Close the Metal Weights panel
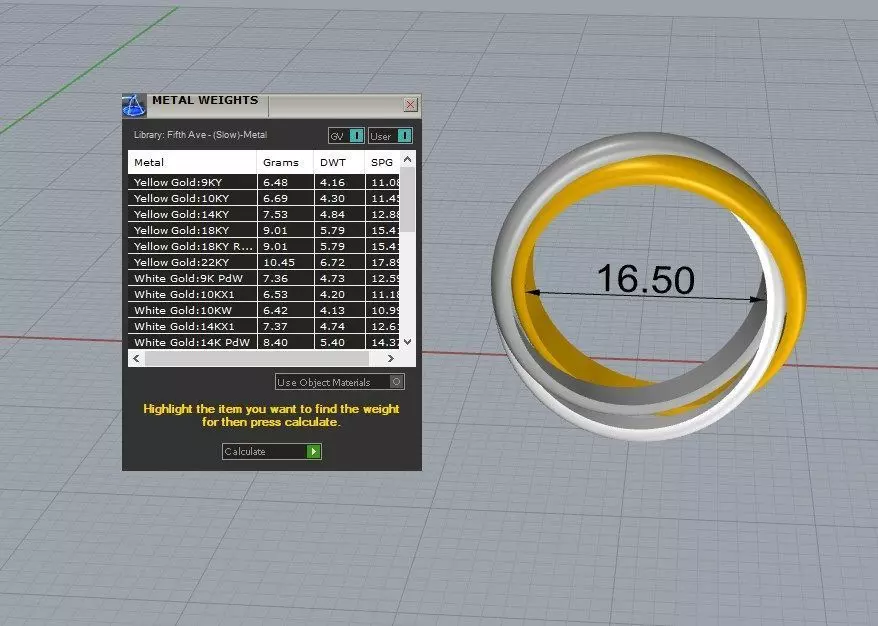This screenshot has width=878, height=626. click(x=410, y=104)
